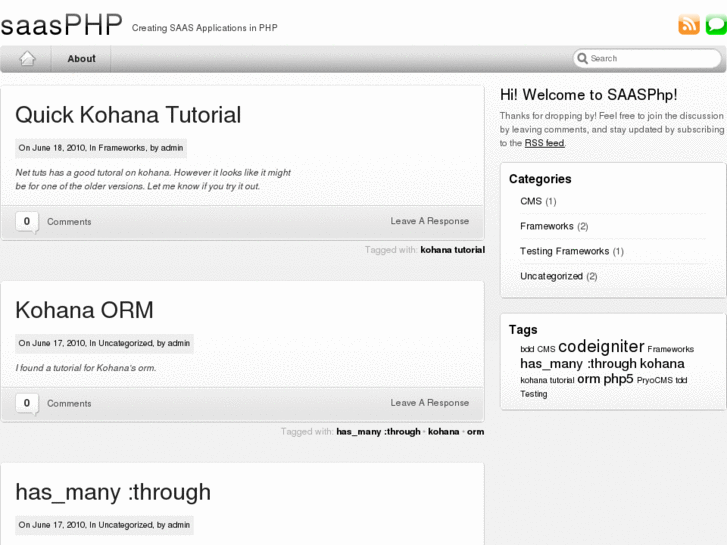Click the PryoCMS tag in tag cloud
The height and width of the screenshot is (545, 727).
(x=655, y=380)
